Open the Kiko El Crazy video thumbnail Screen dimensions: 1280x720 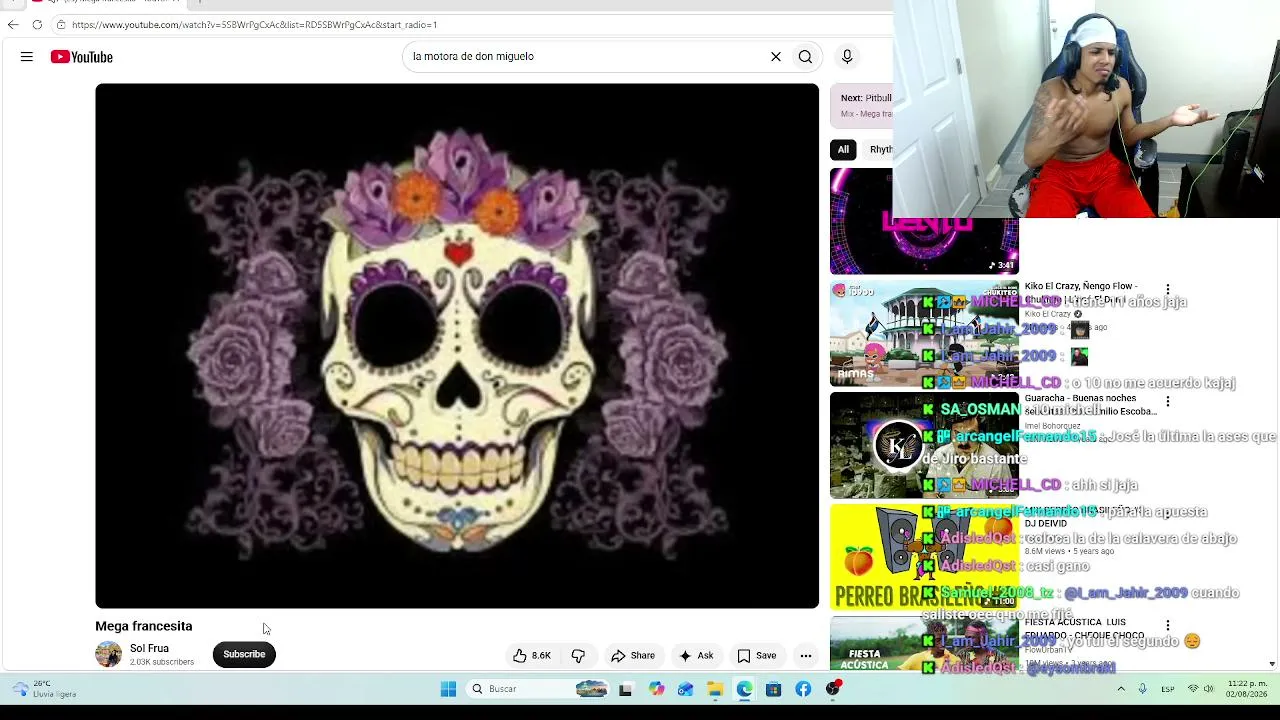click(924, 334)
